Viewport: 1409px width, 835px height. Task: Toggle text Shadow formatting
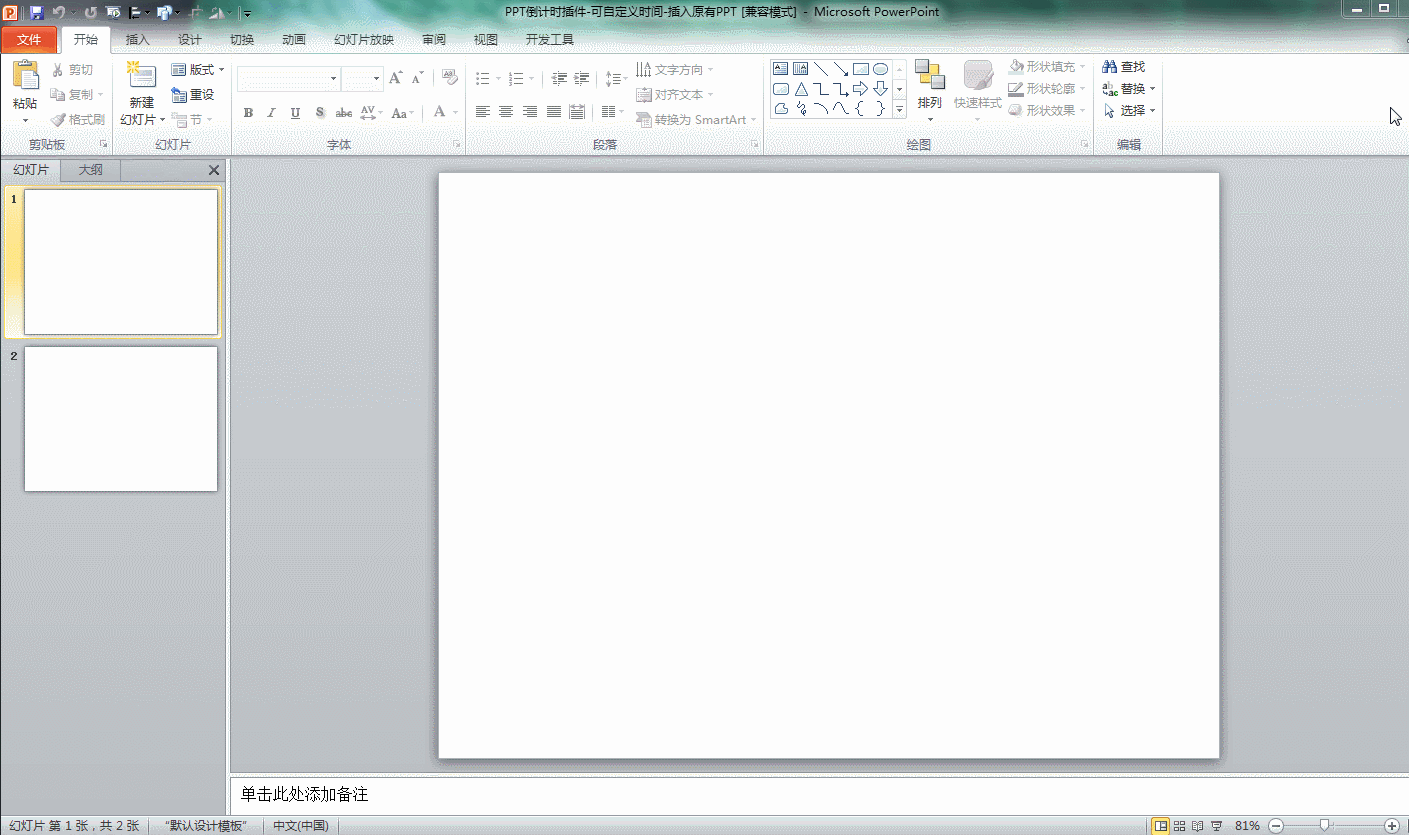tap(320, 113)
